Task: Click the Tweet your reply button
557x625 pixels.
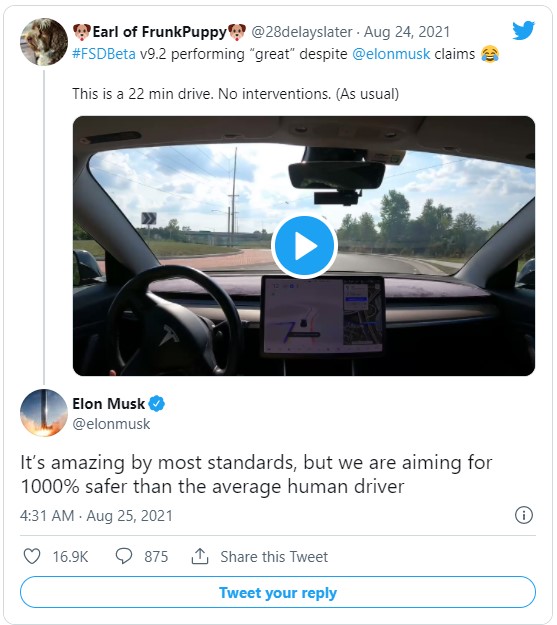Action: point(278,592)
